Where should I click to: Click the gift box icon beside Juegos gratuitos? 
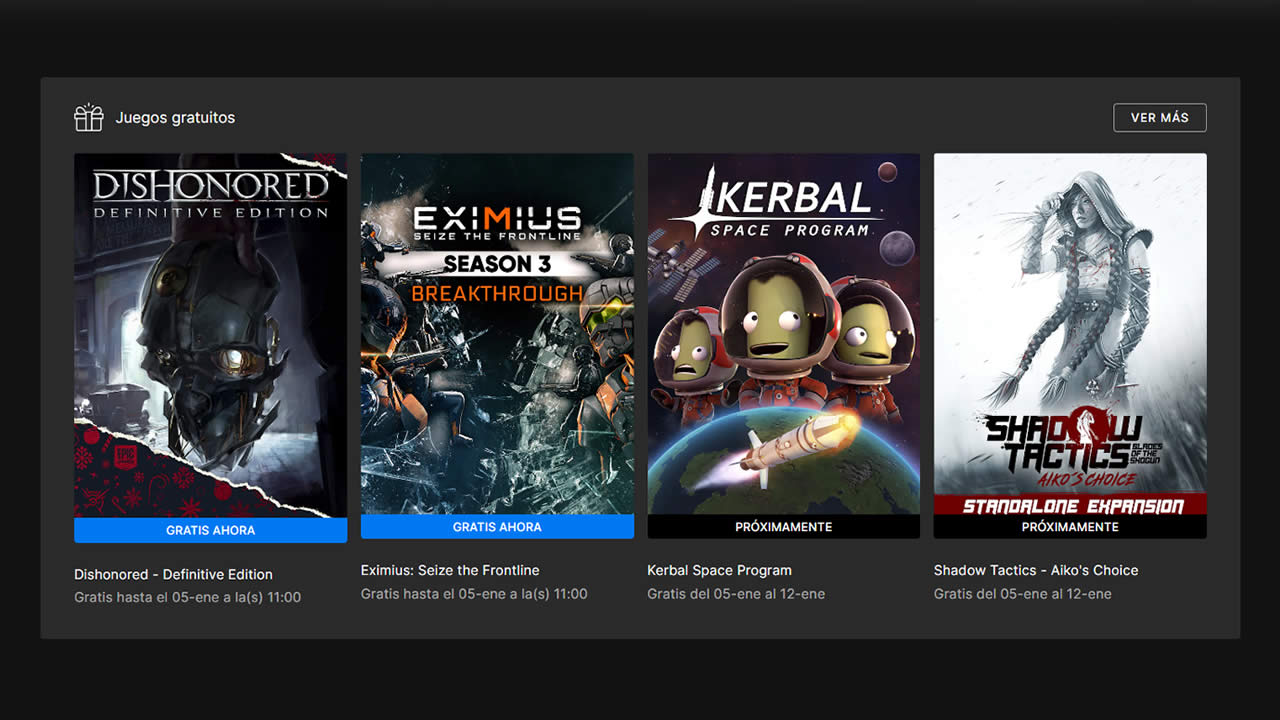(89, 118)
